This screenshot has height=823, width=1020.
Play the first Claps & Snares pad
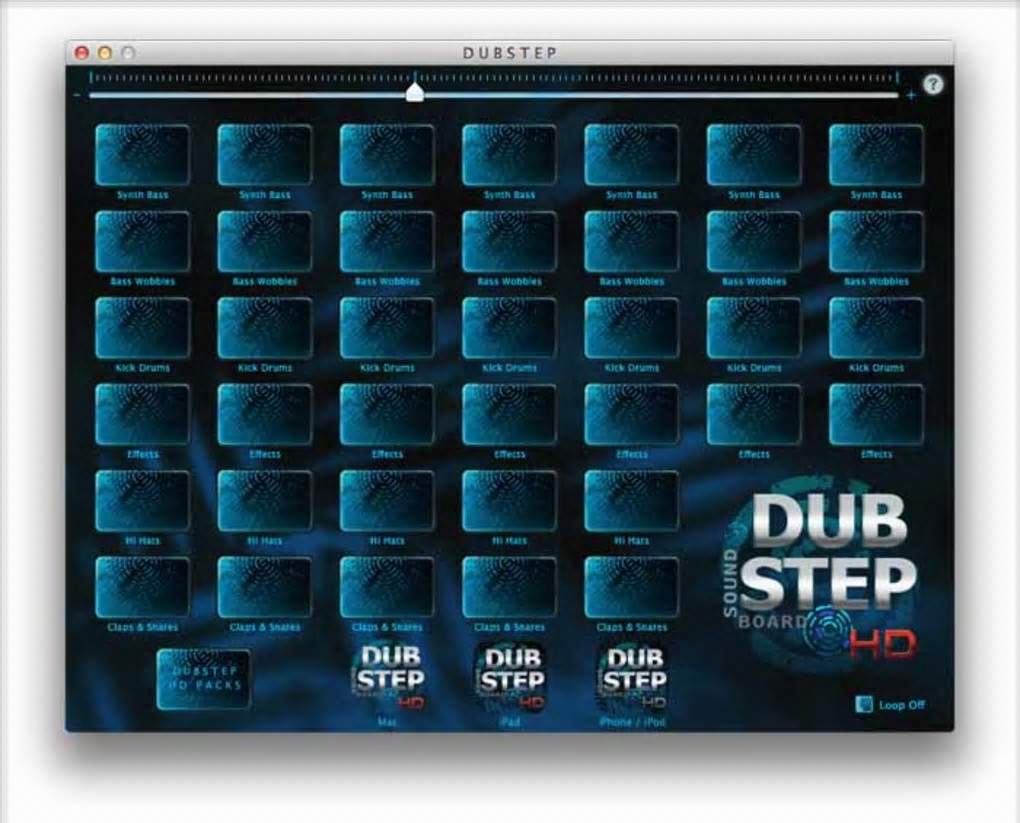click(142, 587)
